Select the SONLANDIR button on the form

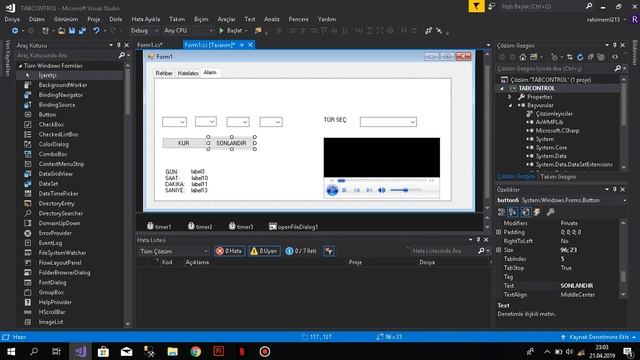(231, 143)
